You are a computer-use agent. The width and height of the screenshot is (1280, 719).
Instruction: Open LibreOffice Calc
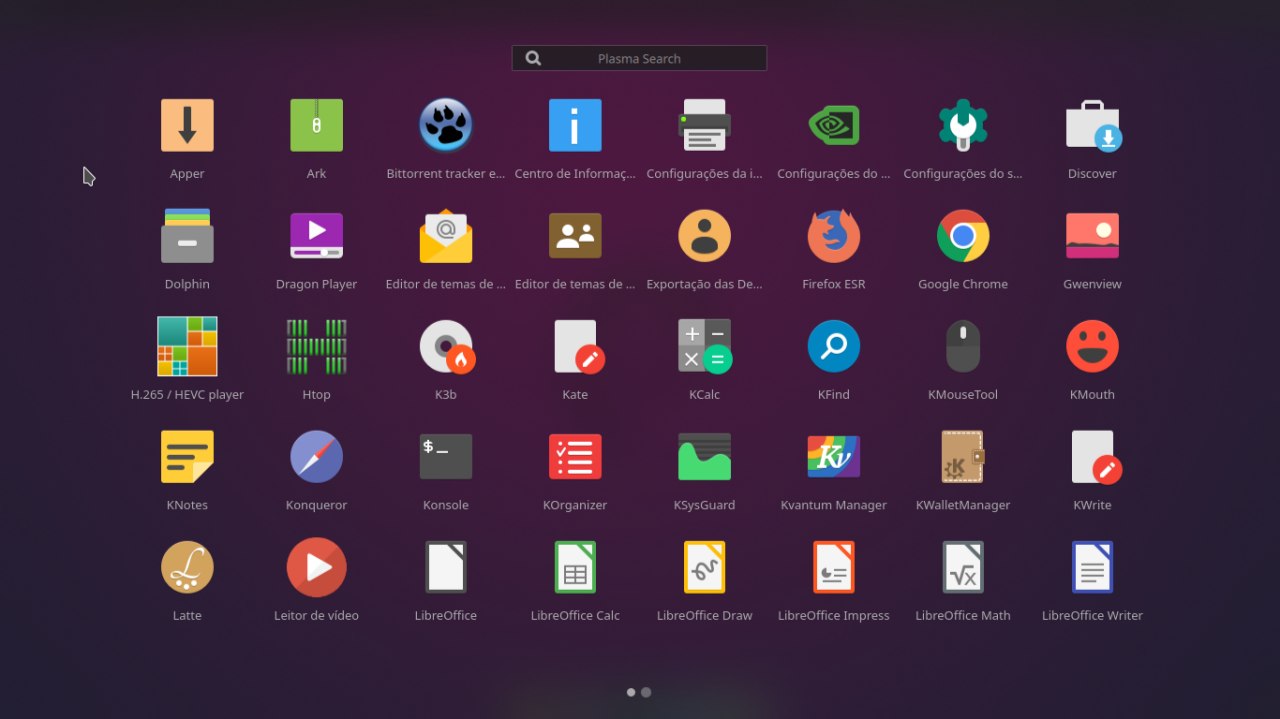click(x=575, y=567)
